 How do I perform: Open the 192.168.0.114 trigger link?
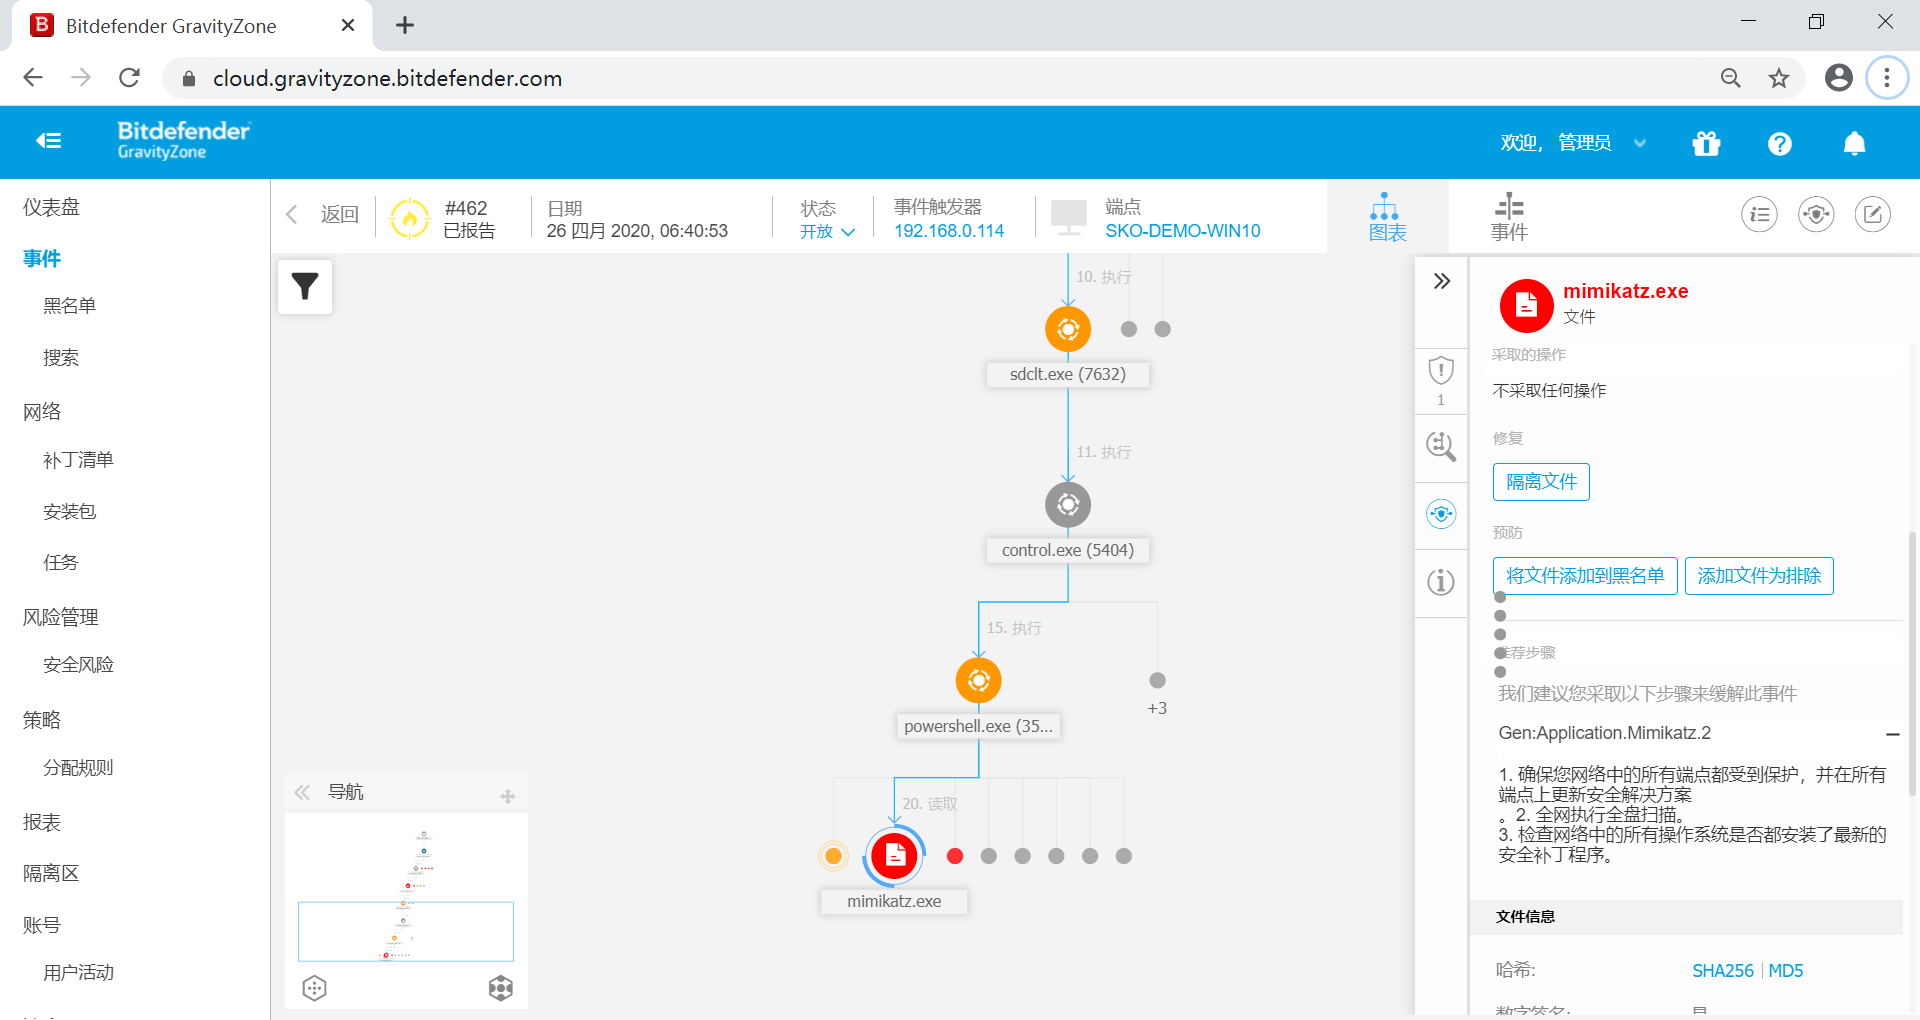coord(949,231)
